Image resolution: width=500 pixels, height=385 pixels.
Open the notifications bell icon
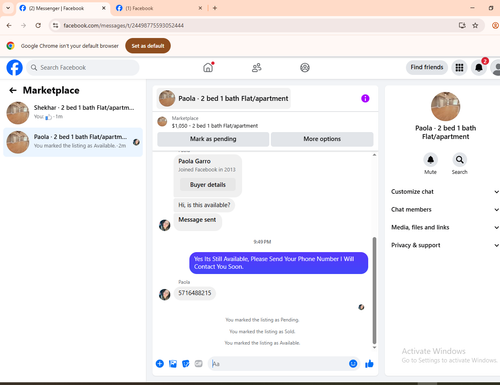pos(479,68)
